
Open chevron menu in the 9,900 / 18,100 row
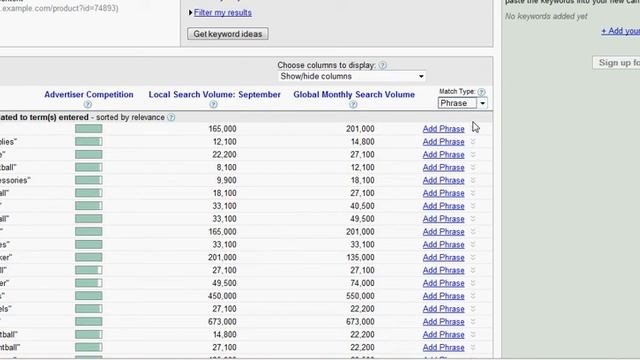point(473,180)
